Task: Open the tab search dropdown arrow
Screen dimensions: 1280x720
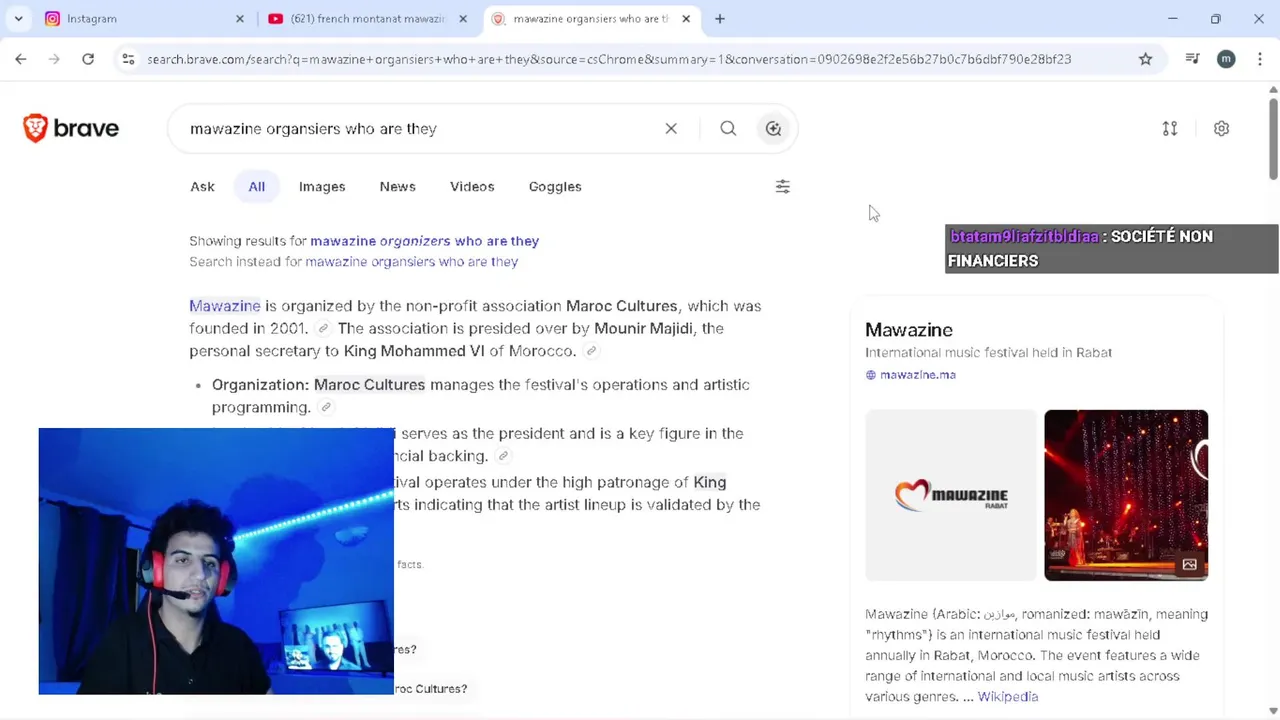Action: (x=18, y=18)
